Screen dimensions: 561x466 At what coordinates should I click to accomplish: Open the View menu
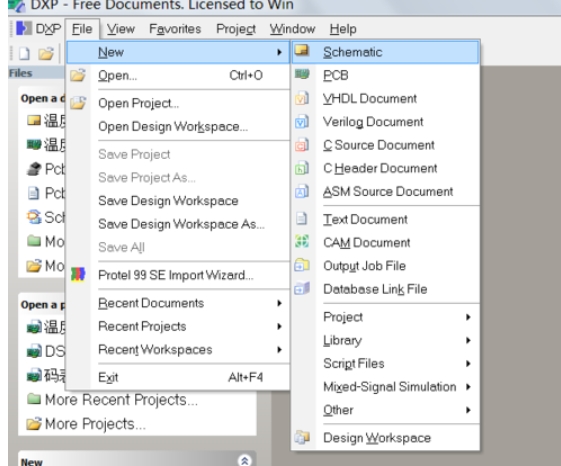click(x=121, y=29)
